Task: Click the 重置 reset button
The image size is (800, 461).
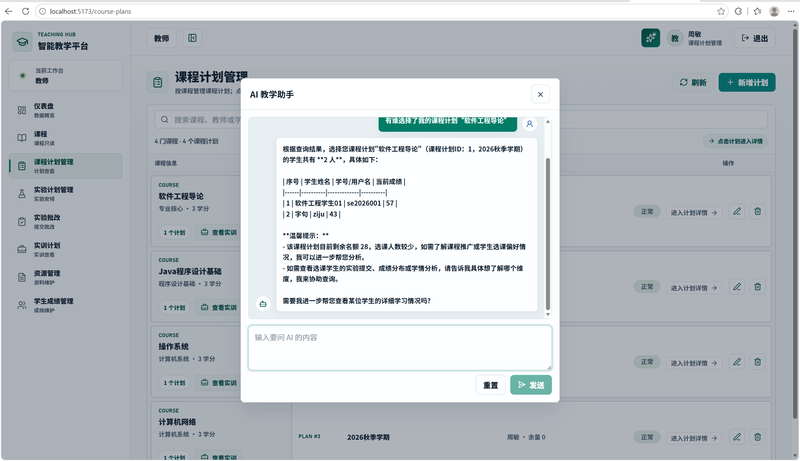Action: pos(490,385)
